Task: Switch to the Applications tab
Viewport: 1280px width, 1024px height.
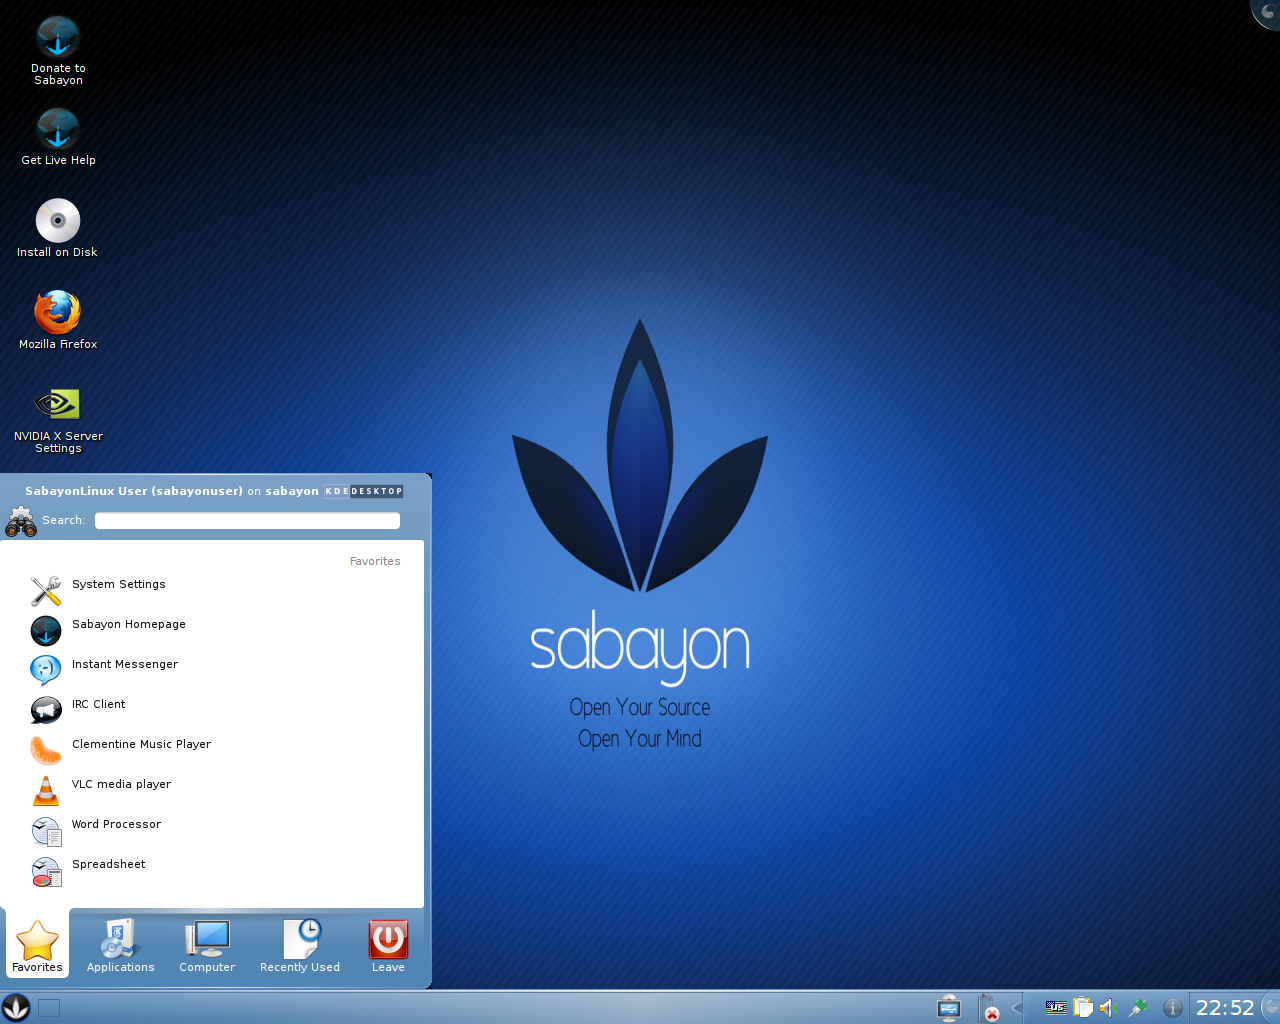Action: coord(121,946)
